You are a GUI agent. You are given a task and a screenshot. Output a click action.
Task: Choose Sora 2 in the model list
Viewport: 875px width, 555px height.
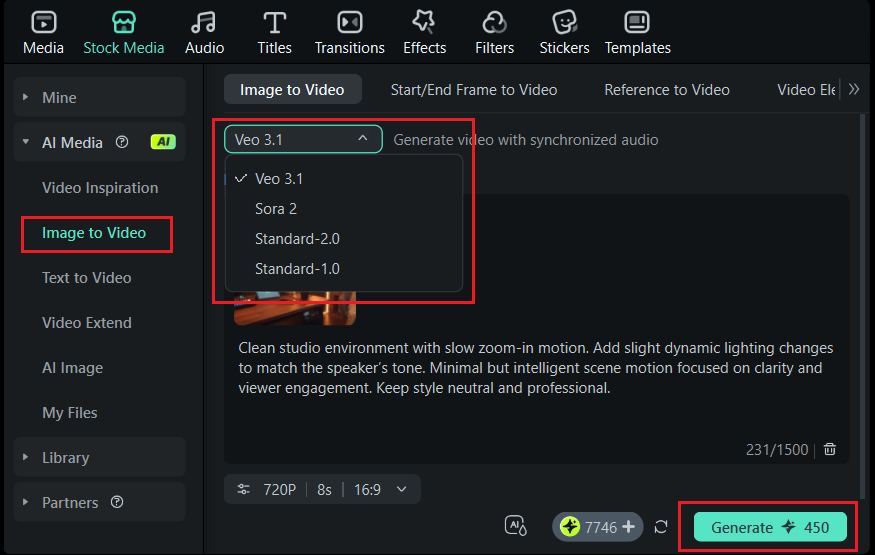pyautogui.click(x=344, y=209)
